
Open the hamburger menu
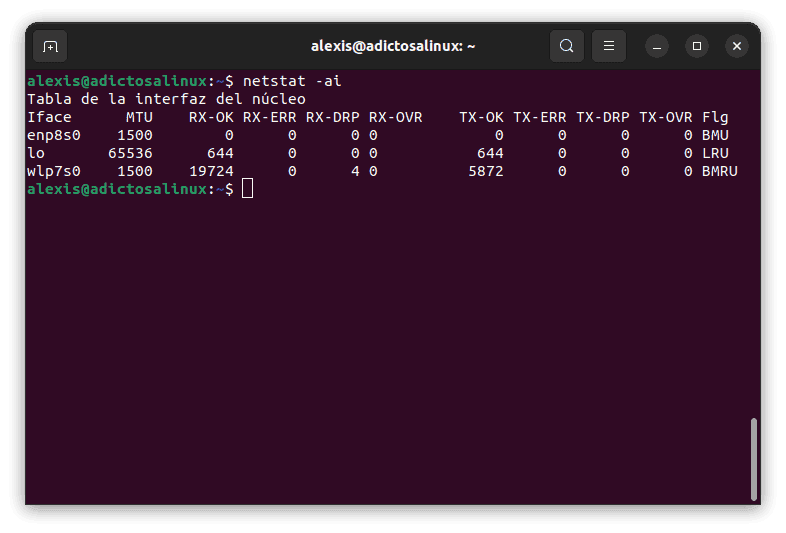click(x=608, y=46)
